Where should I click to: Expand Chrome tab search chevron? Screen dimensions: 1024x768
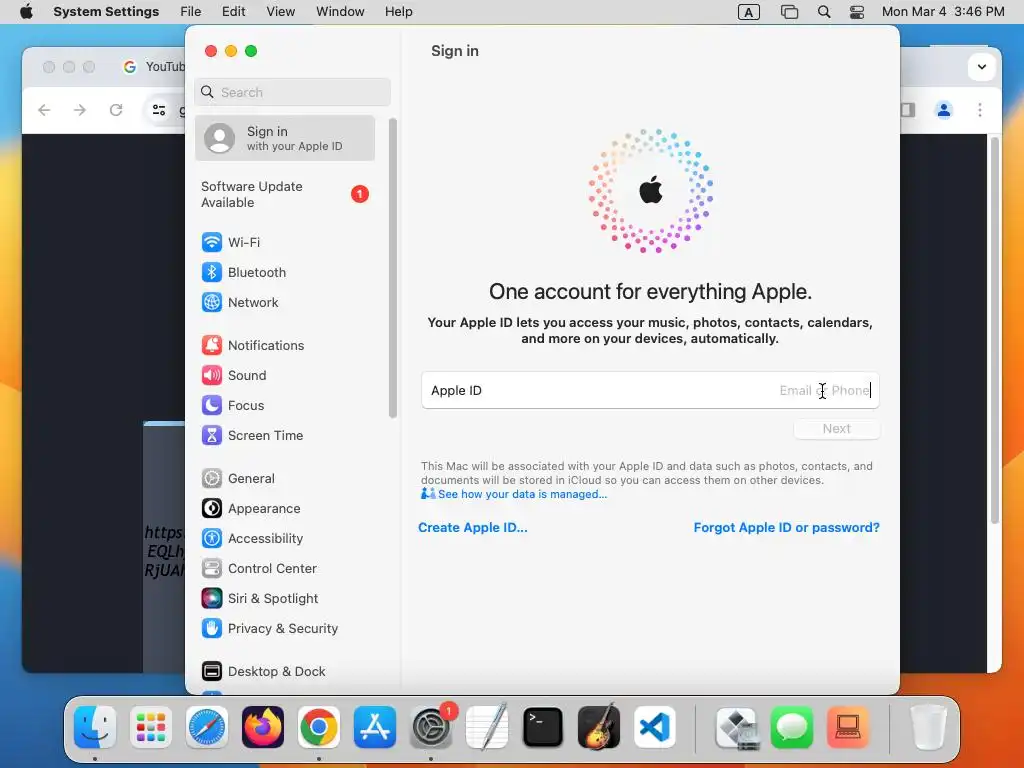(981, 67)
